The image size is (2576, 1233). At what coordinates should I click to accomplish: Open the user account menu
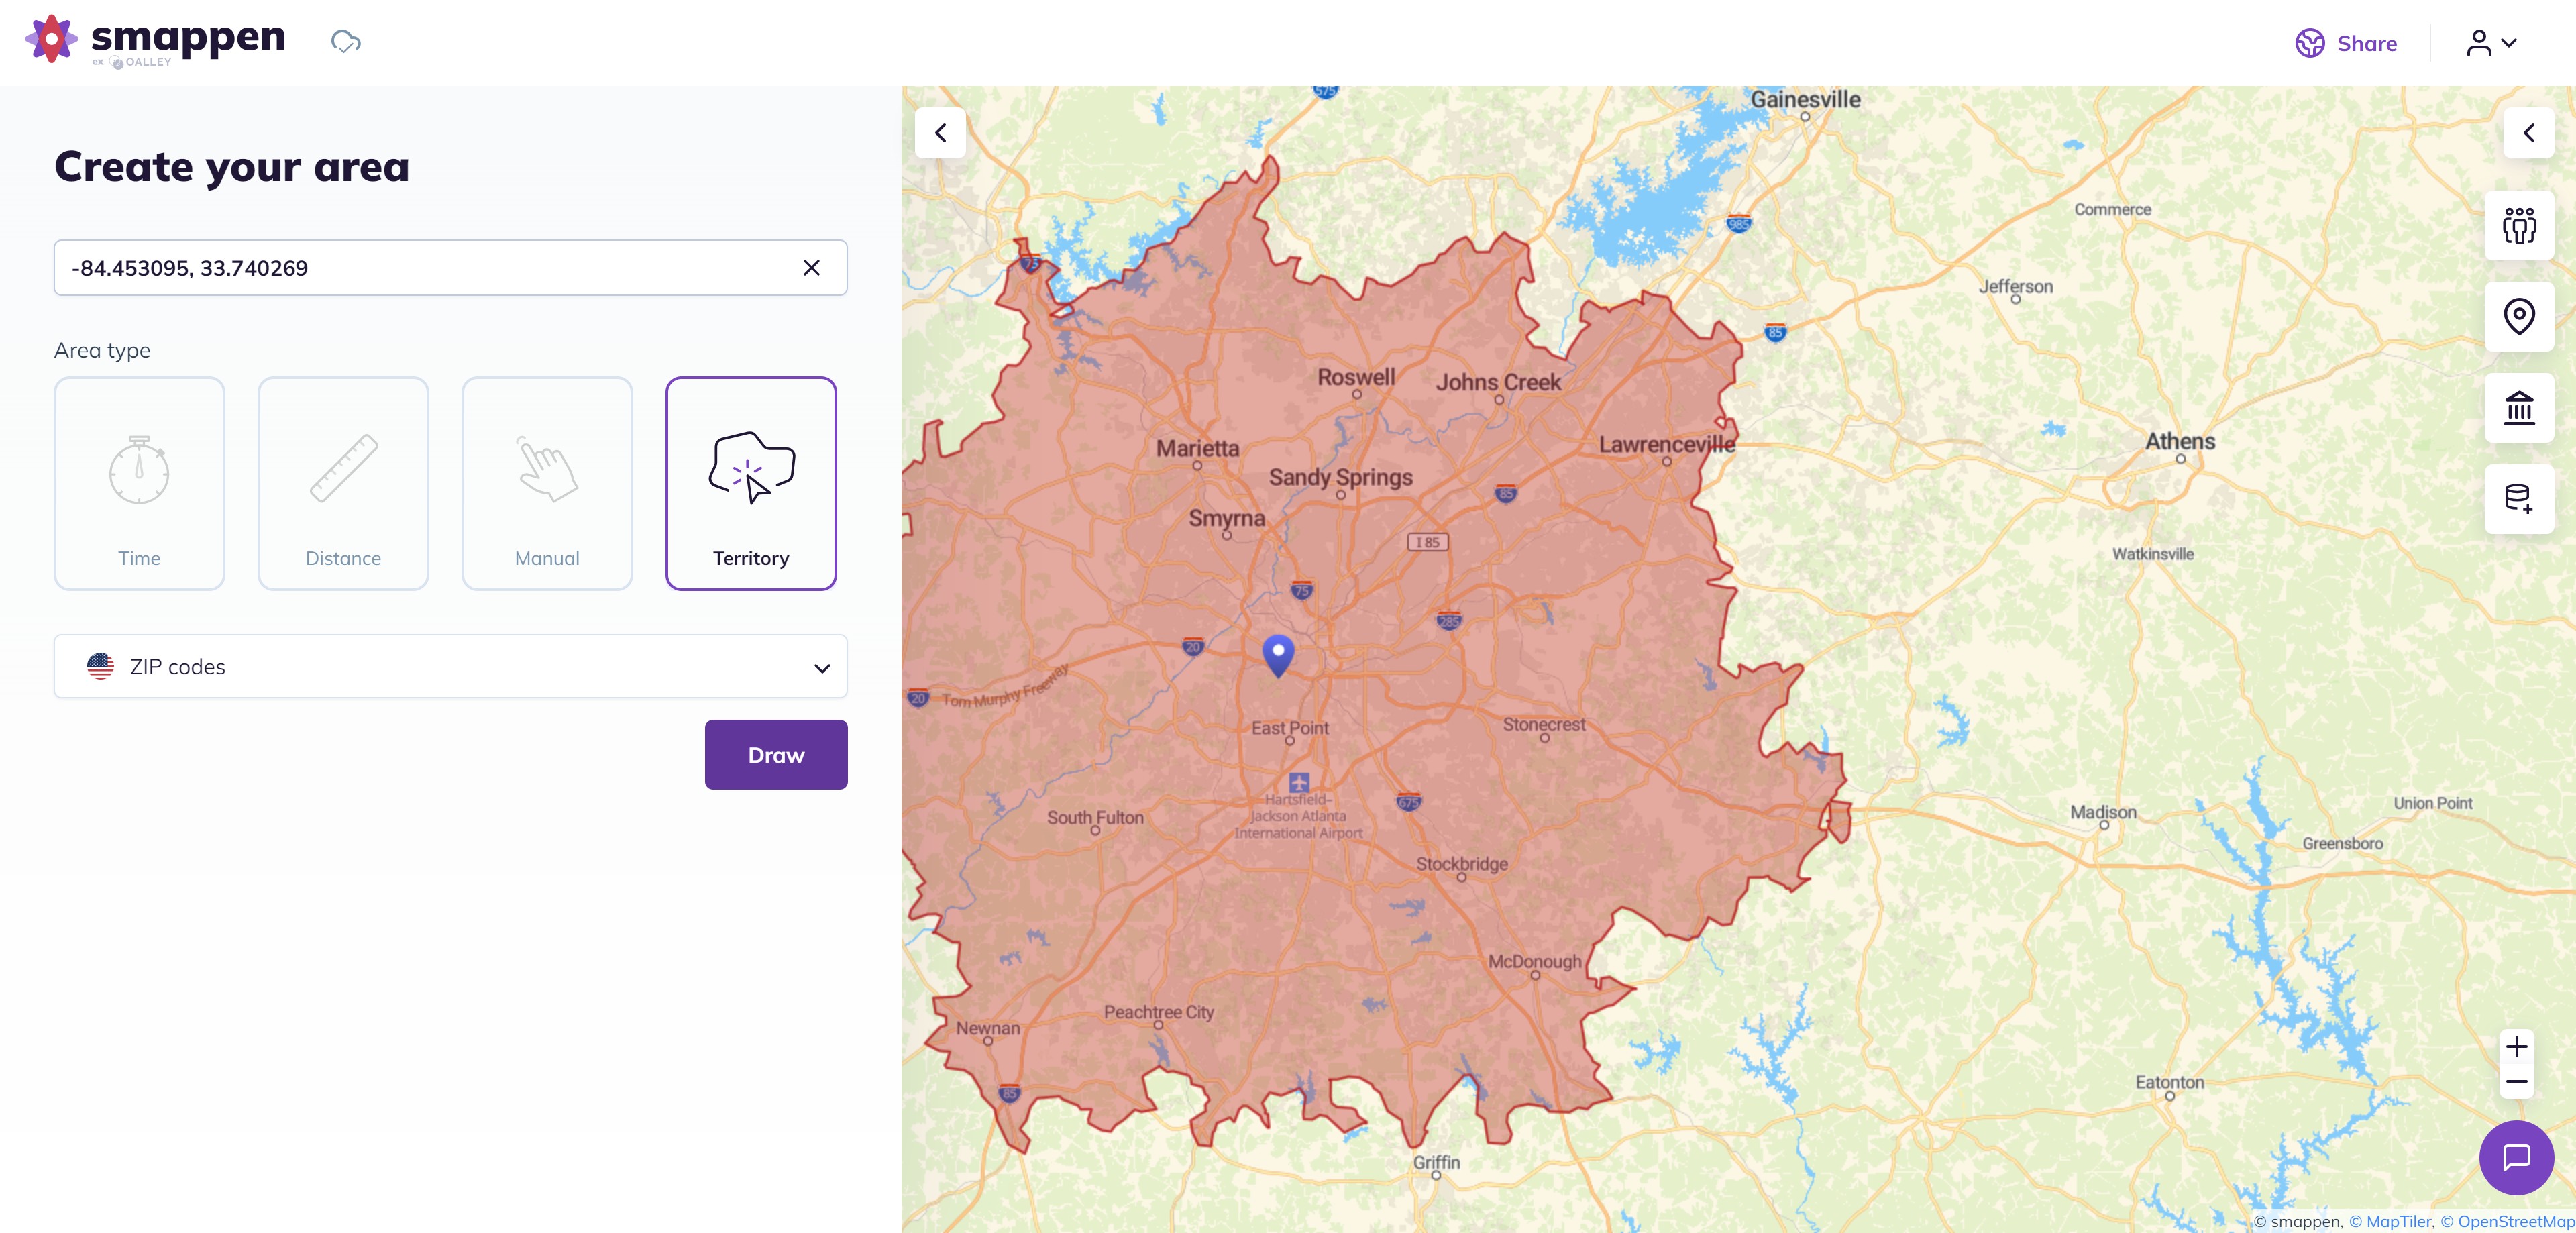tap(2491, 43)
